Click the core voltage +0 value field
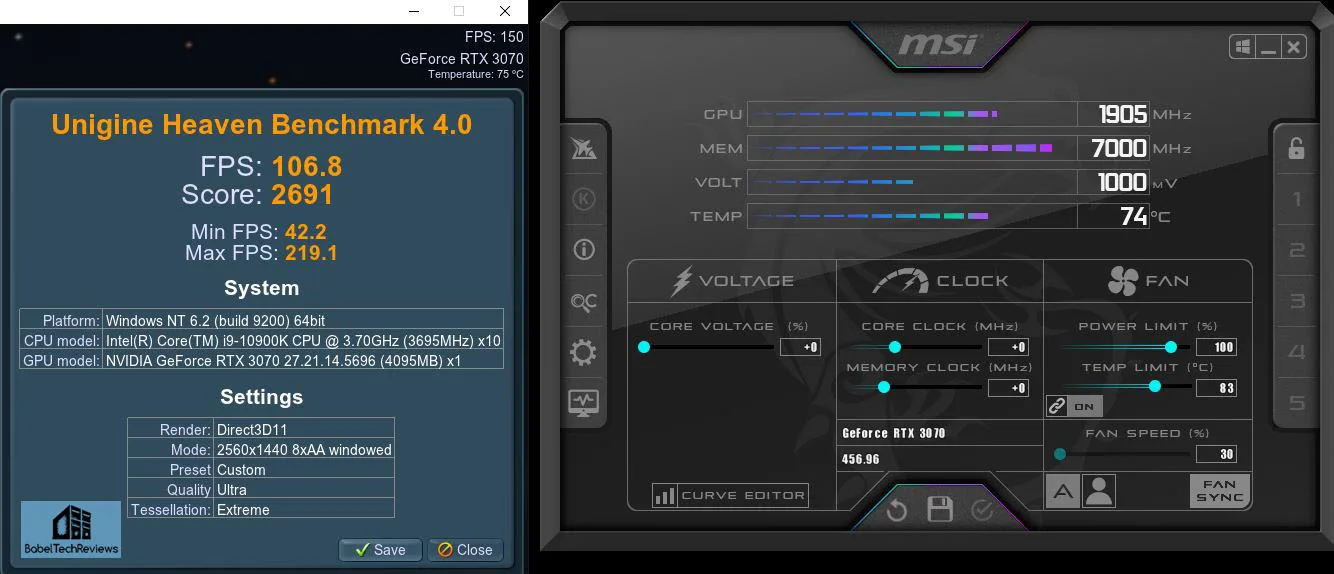Screen dimensions: 1334x574 point(800,347)
